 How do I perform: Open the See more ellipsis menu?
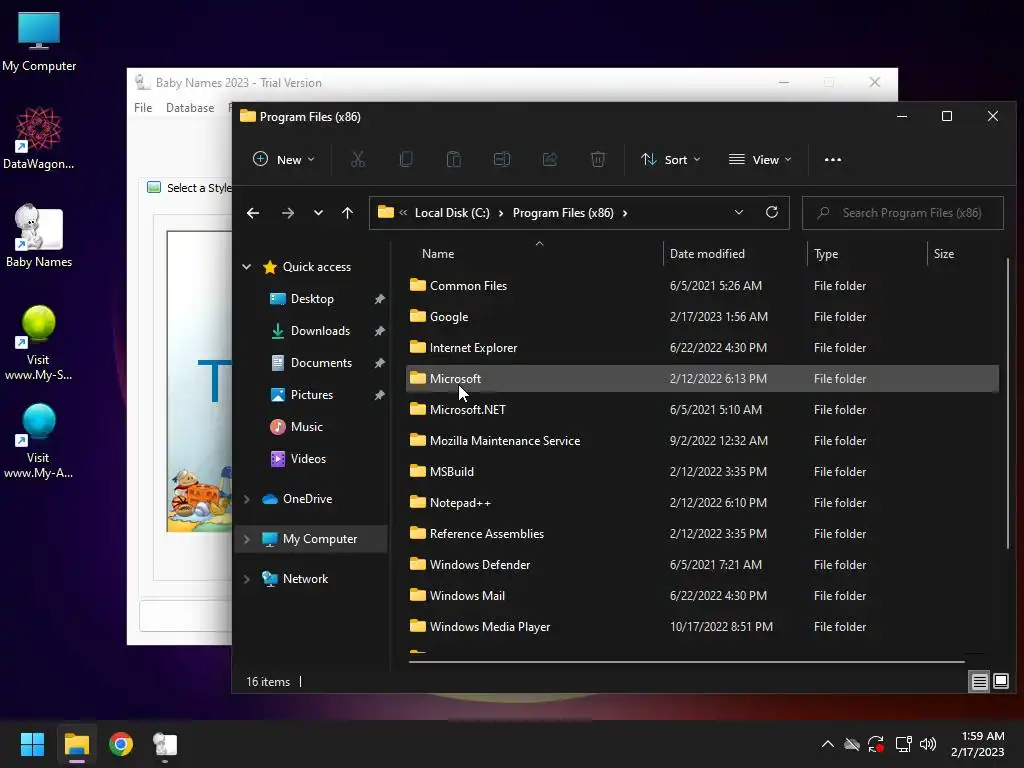(x=833, y=159)
